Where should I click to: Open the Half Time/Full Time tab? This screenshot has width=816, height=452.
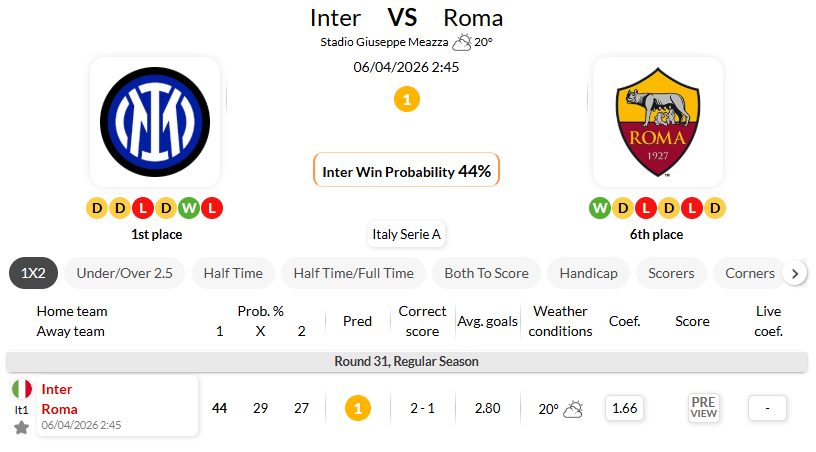[x=354, y=273]
